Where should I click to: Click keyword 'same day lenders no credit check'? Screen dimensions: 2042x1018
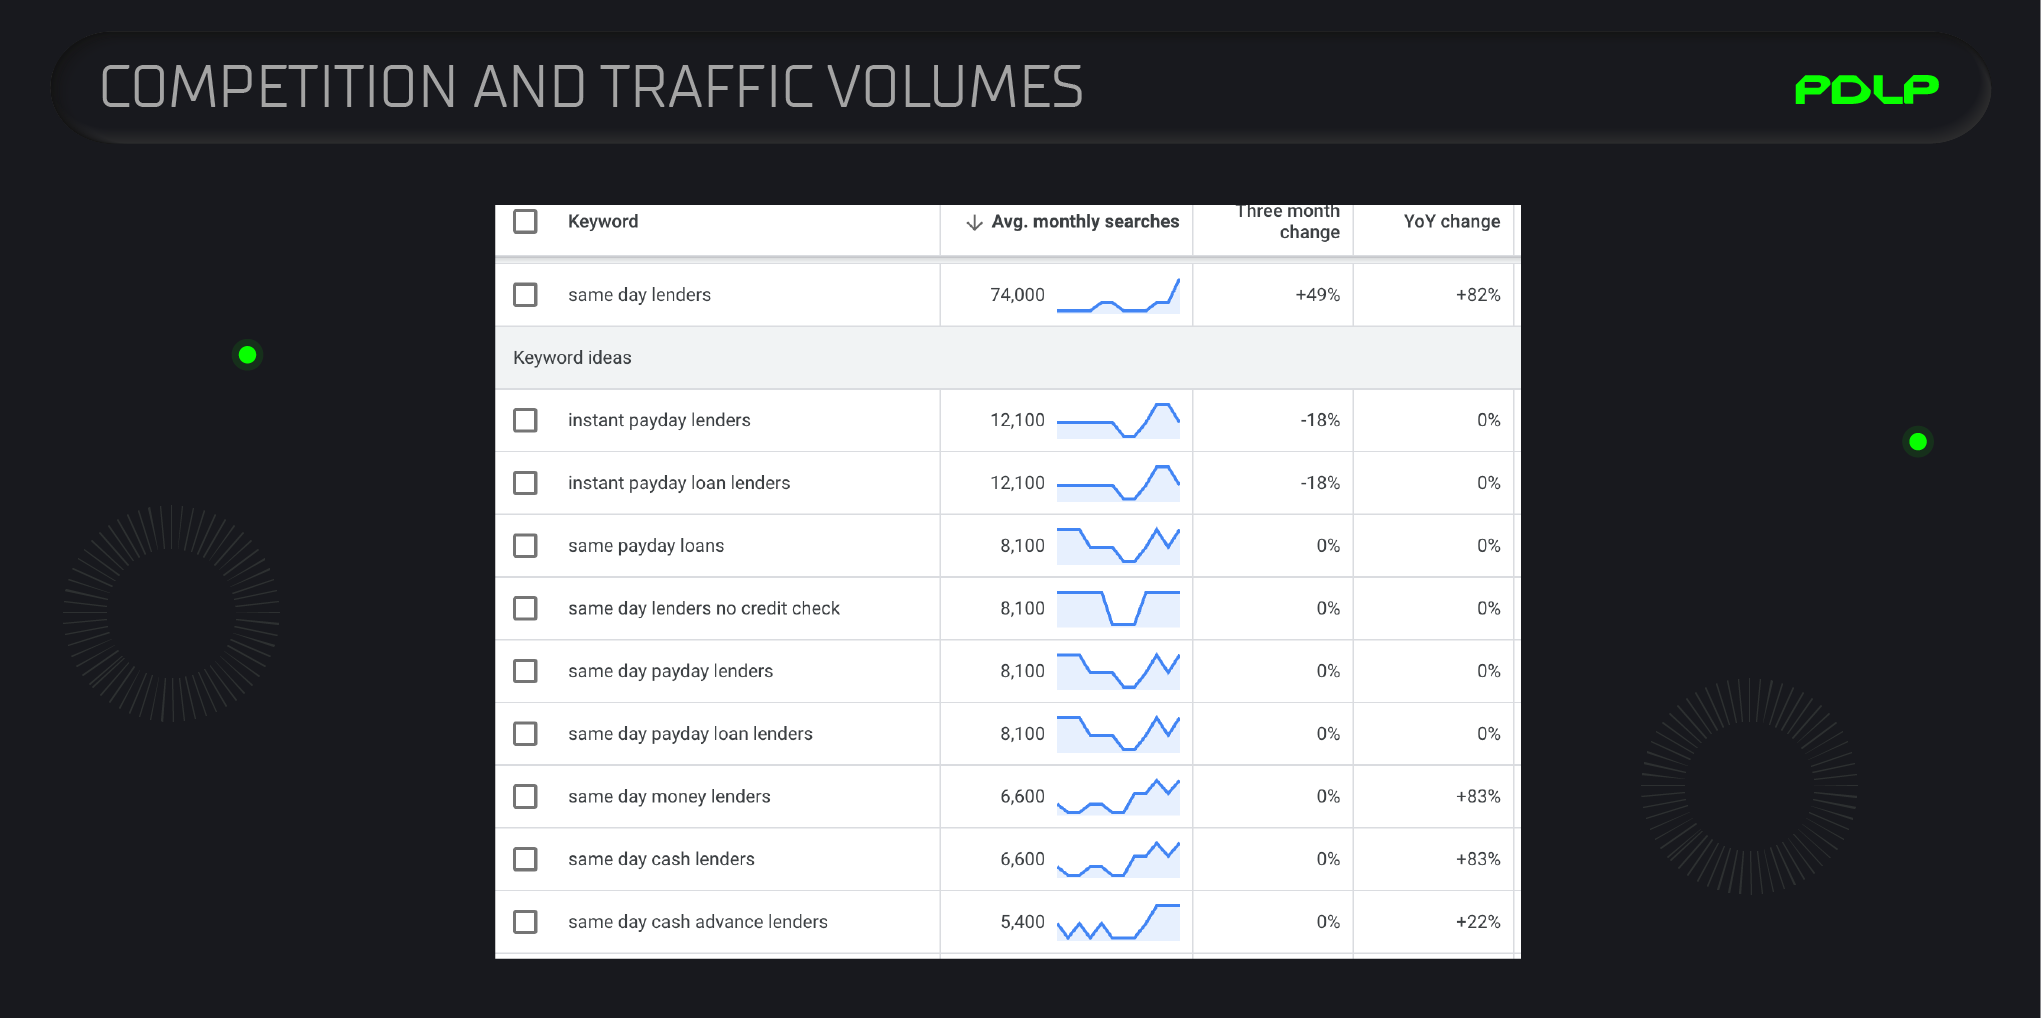[x=704, y=608]
